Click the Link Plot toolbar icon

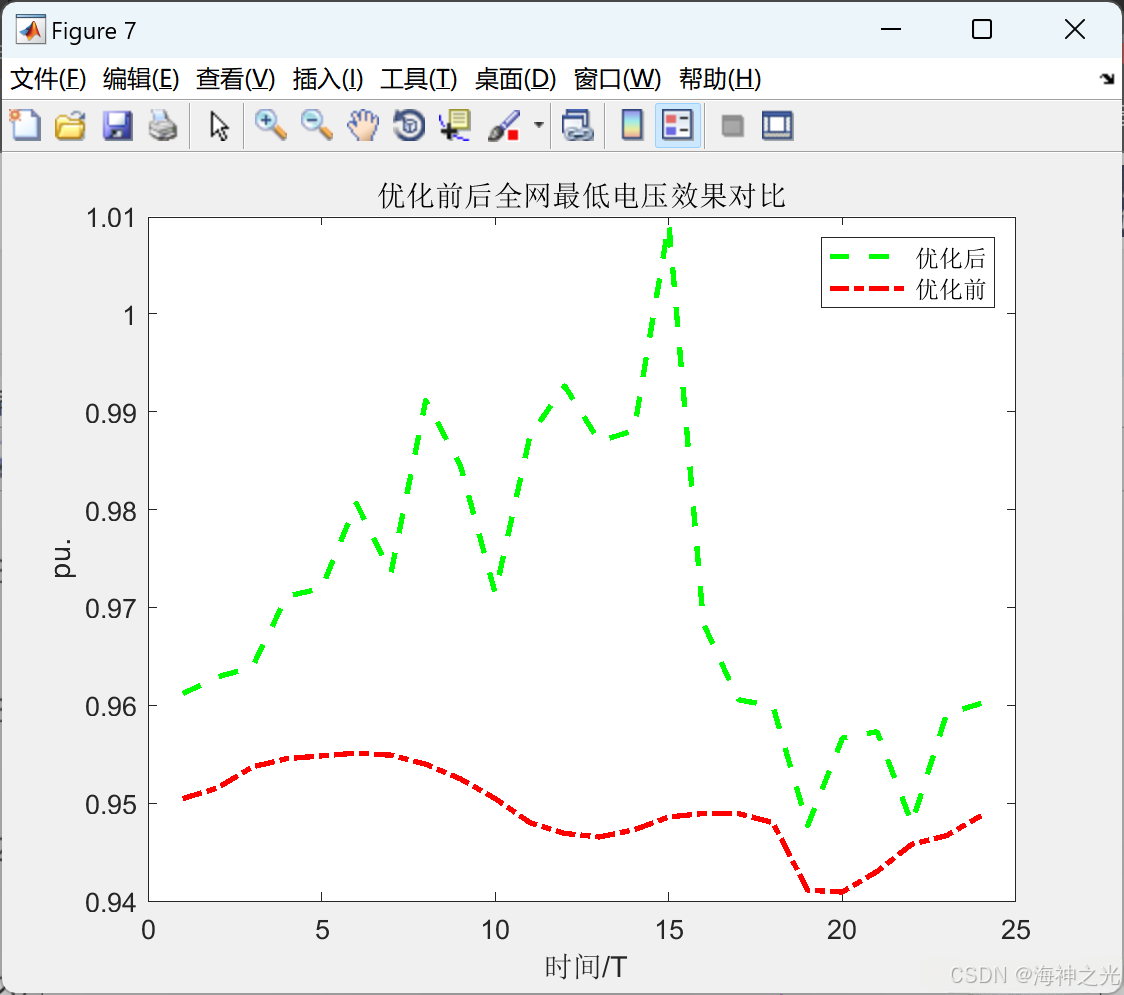[x=578, y=125]
